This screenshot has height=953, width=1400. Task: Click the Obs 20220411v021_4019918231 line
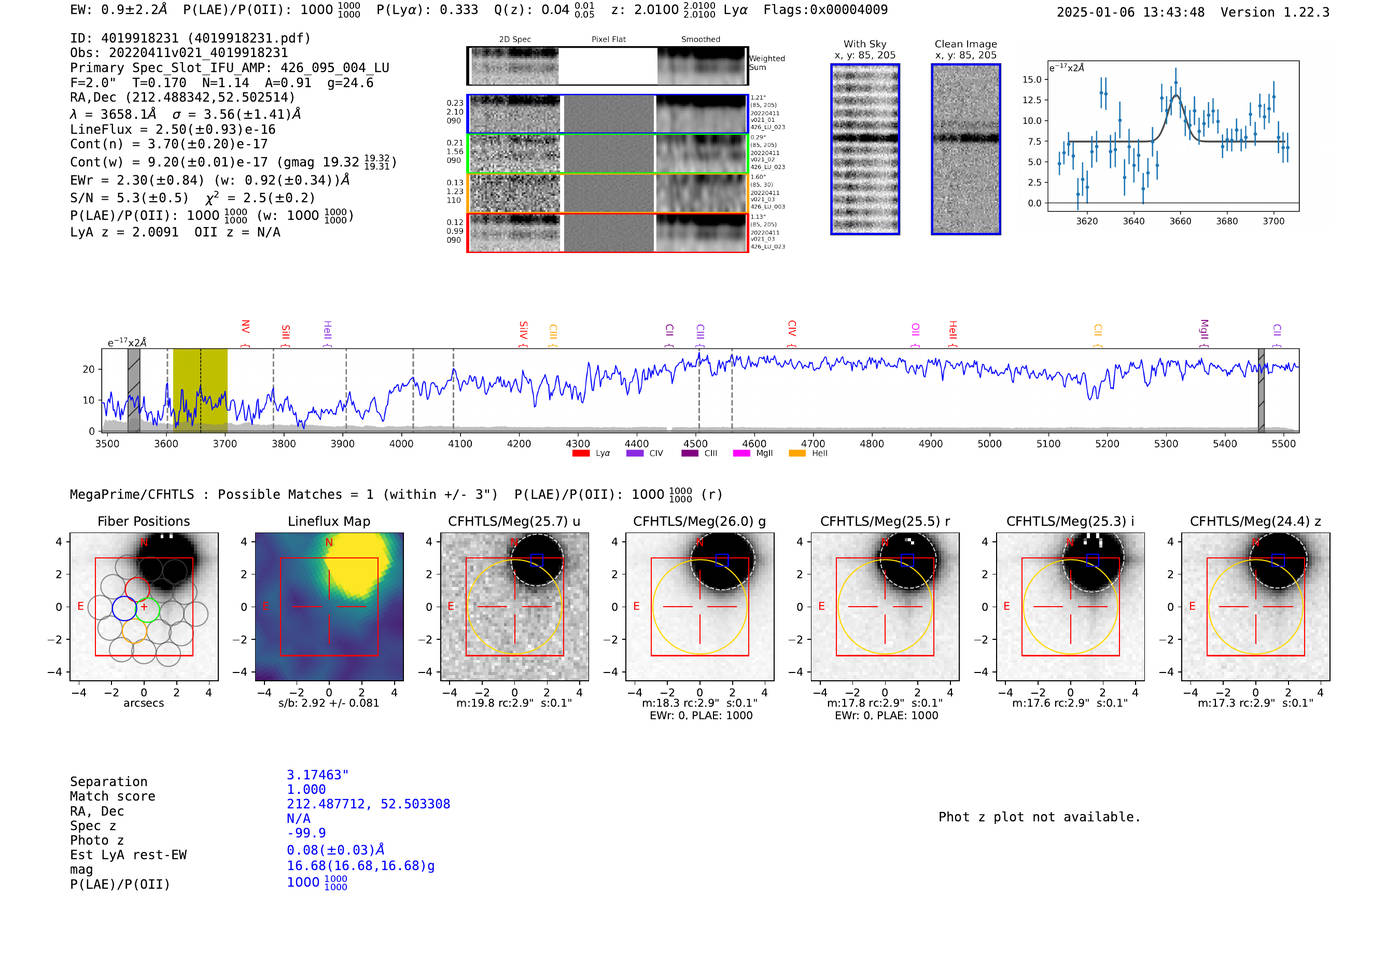click(179, 53)
